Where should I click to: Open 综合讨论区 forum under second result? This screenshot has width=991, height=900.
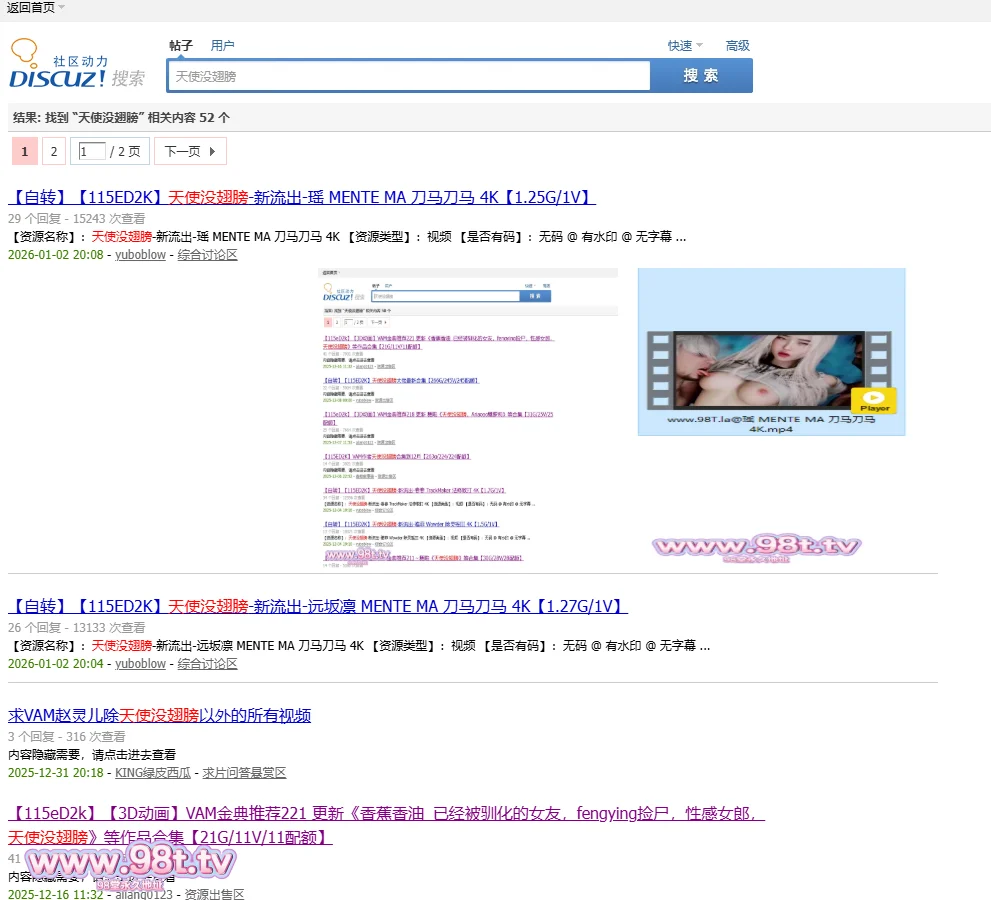tap(208, 664)
